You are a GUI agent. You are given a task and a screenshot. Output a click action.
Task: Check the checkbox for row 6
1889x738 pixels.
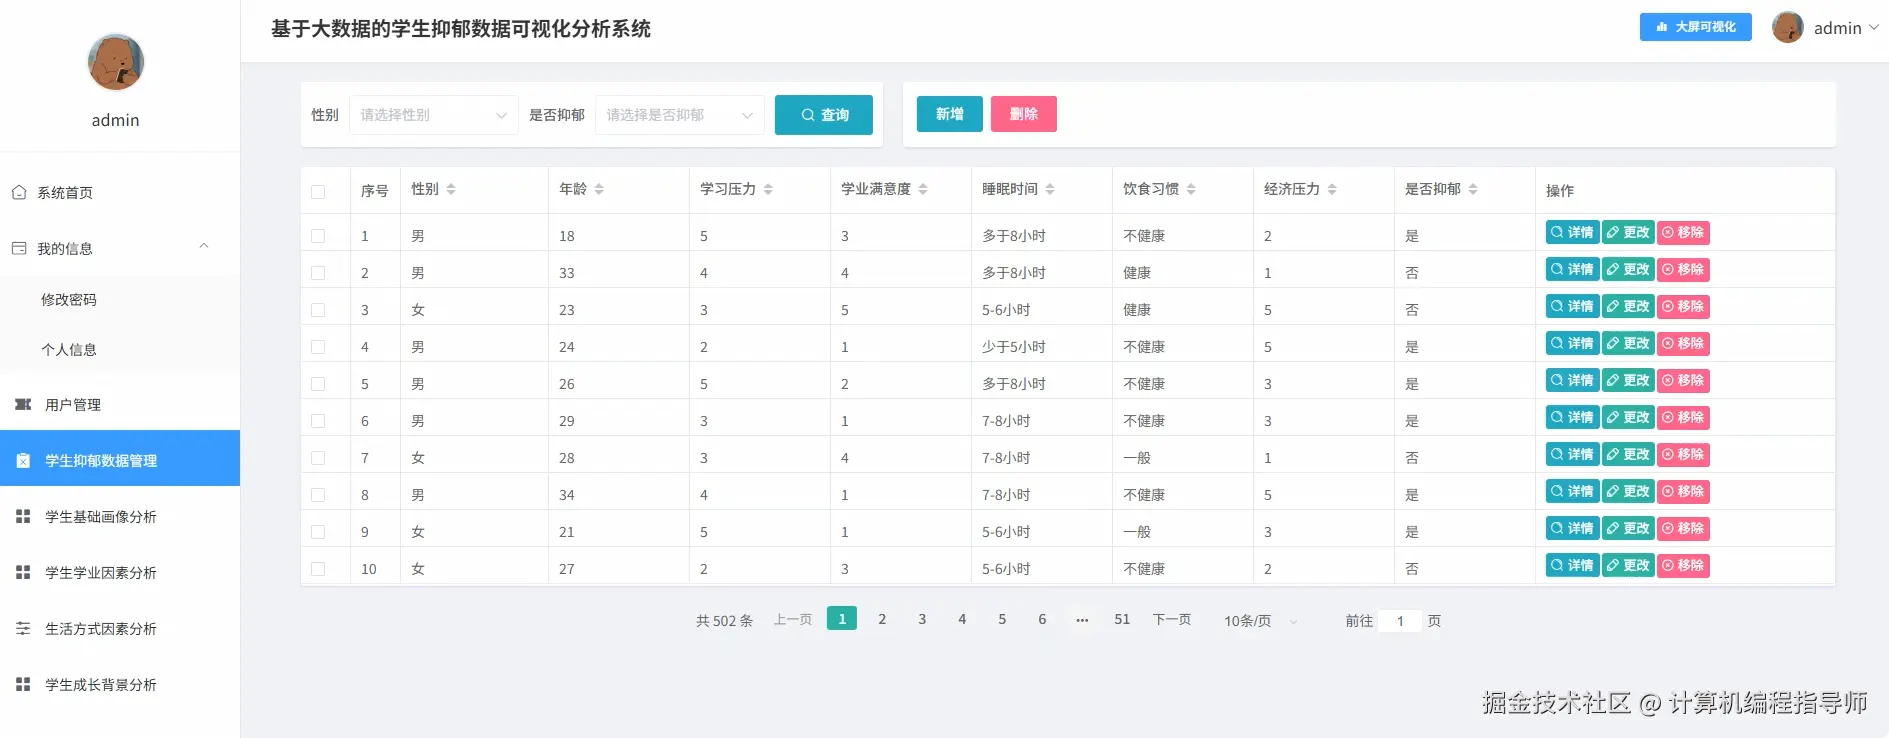[318, 421]
